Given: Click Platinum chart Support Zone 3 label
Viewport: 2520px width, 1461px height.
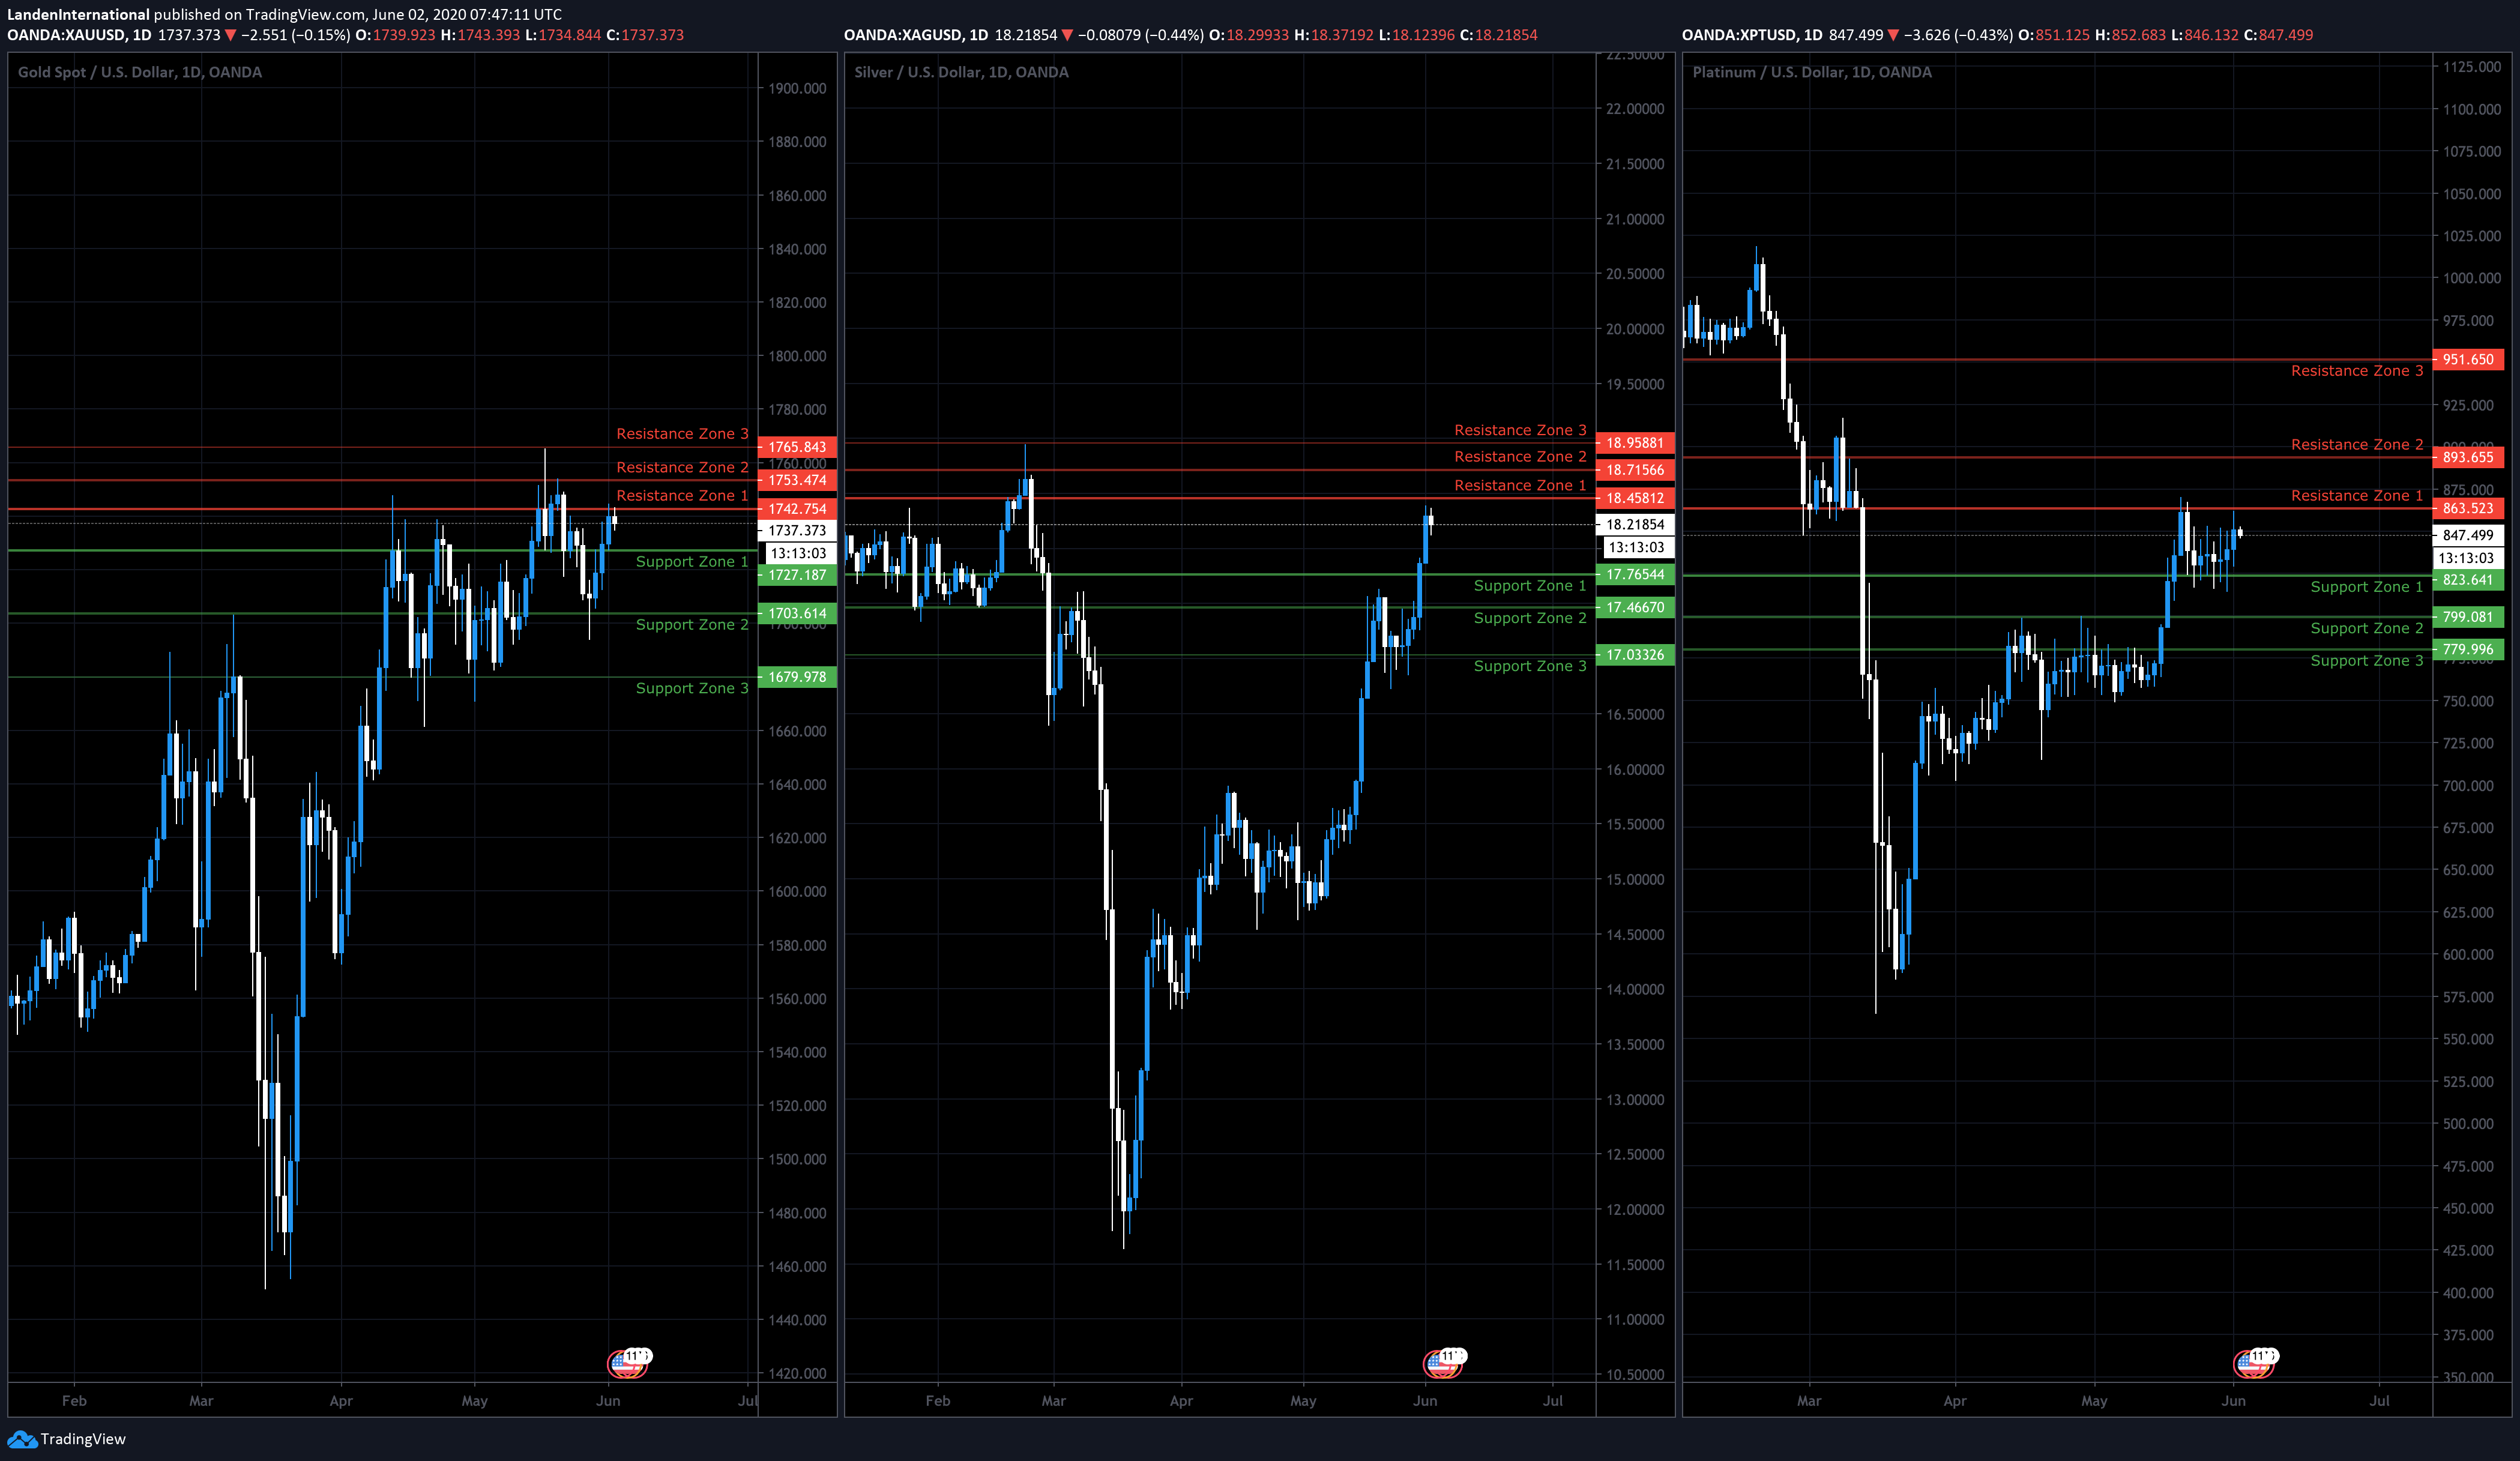Looking at the screenshot, I should (2367, 661).
